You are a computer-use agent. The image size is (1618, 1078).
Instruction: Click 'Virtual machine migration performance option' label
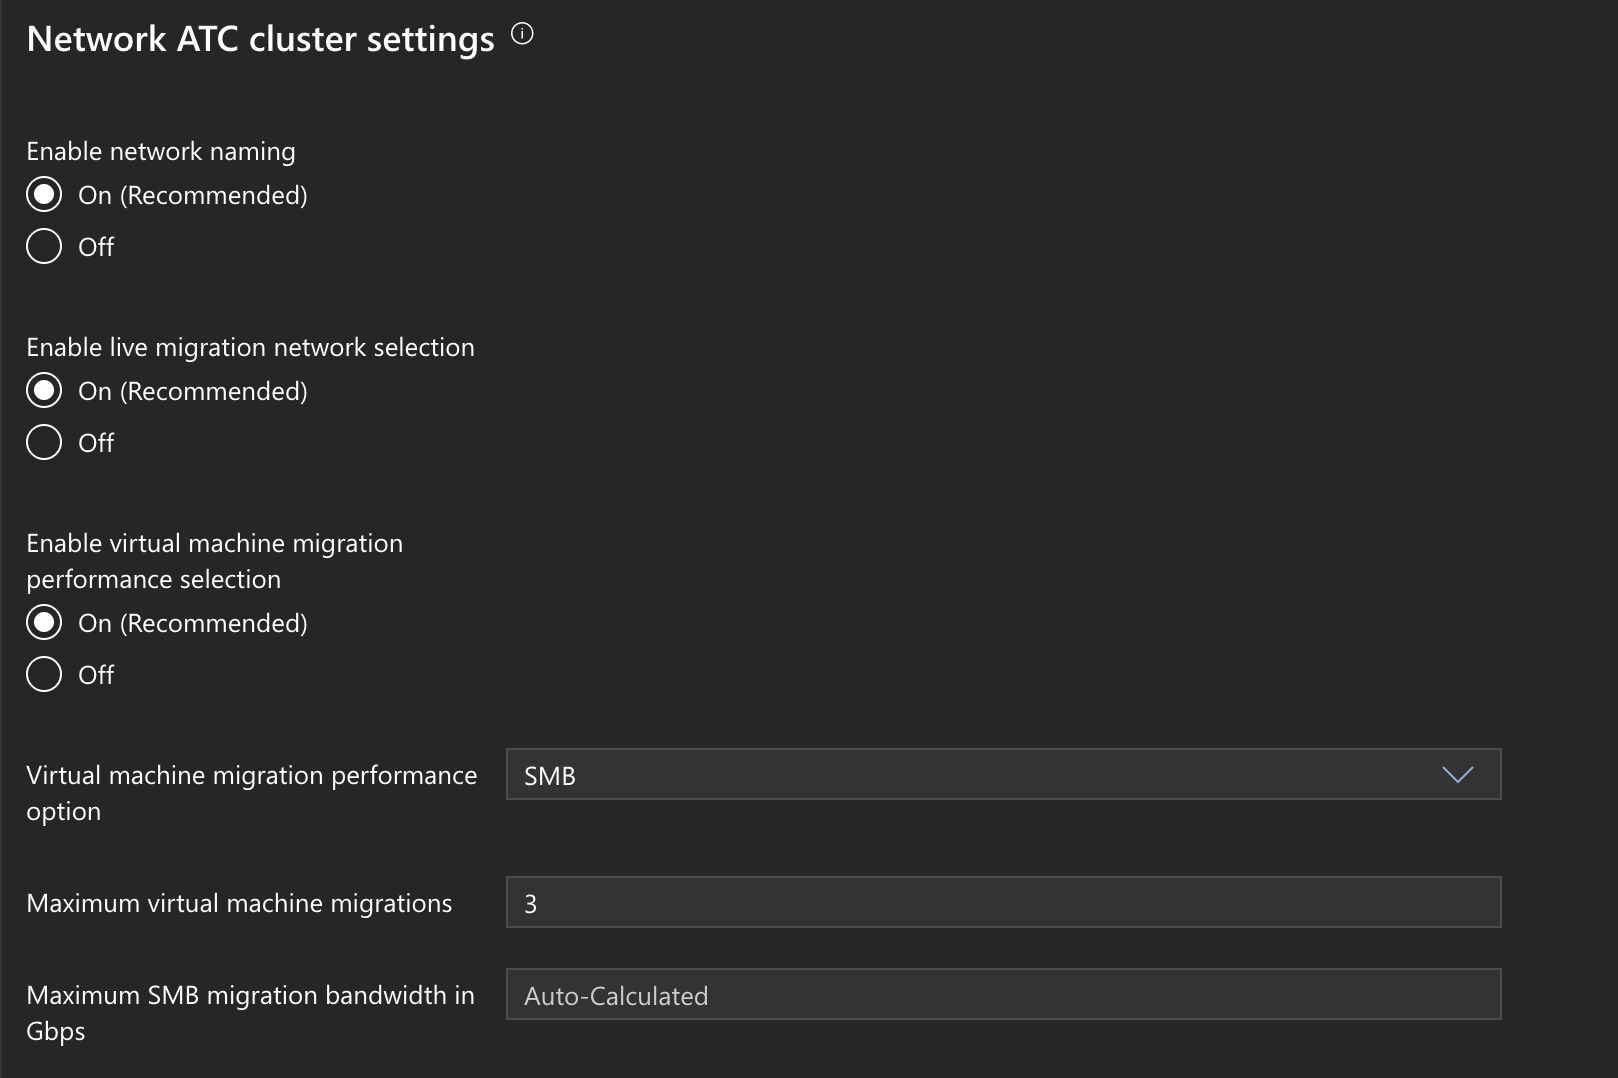point(251,792)
